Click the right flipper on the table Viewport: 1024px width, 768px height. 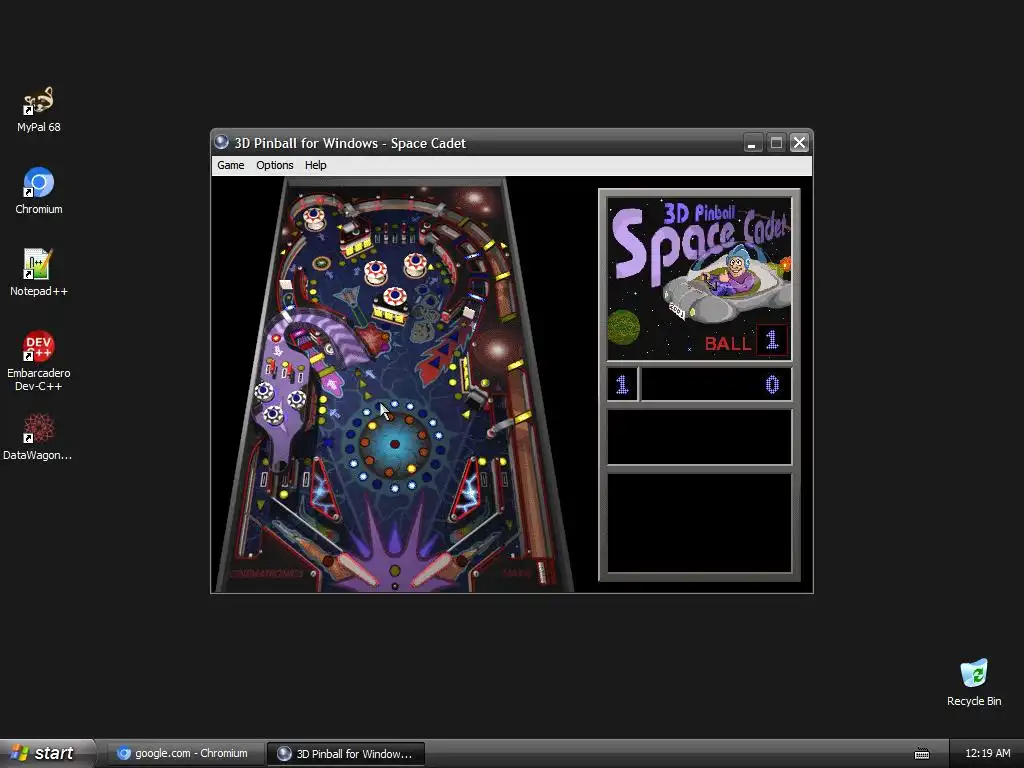click(436, 569)
